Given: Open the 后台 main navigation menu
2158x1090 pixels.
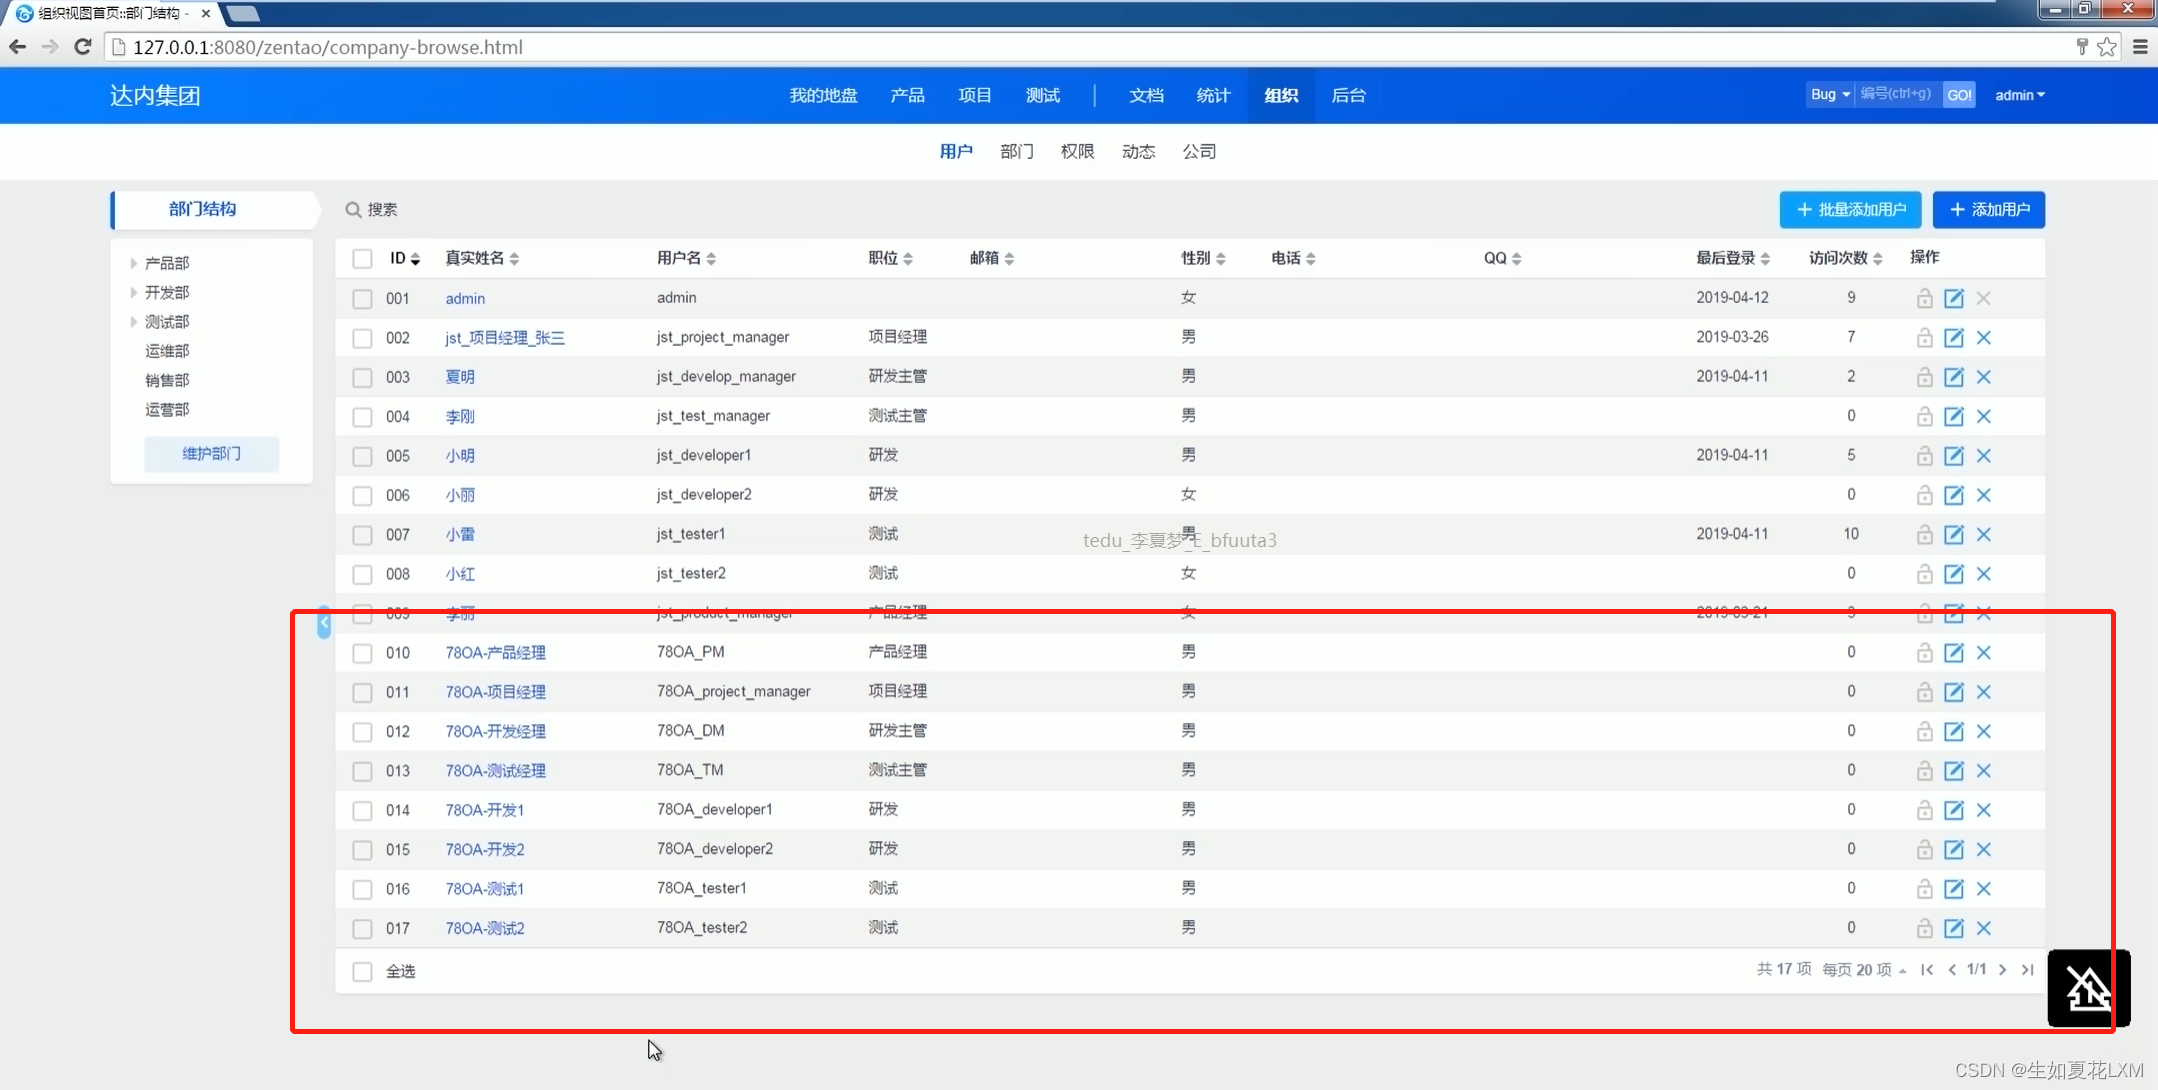Looking at the screenshot, I should (1348, 95).
